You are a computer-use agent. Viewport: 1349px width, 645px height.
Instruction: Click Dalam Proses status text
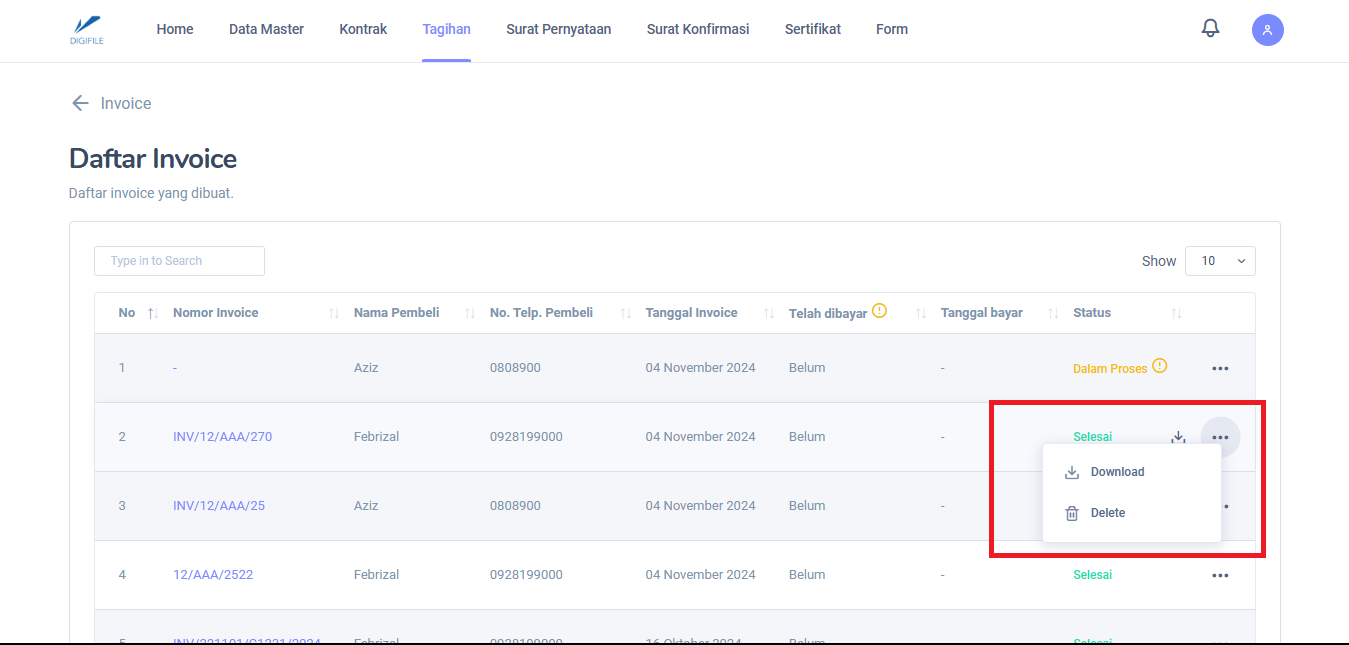click(x=1110, y=368)
